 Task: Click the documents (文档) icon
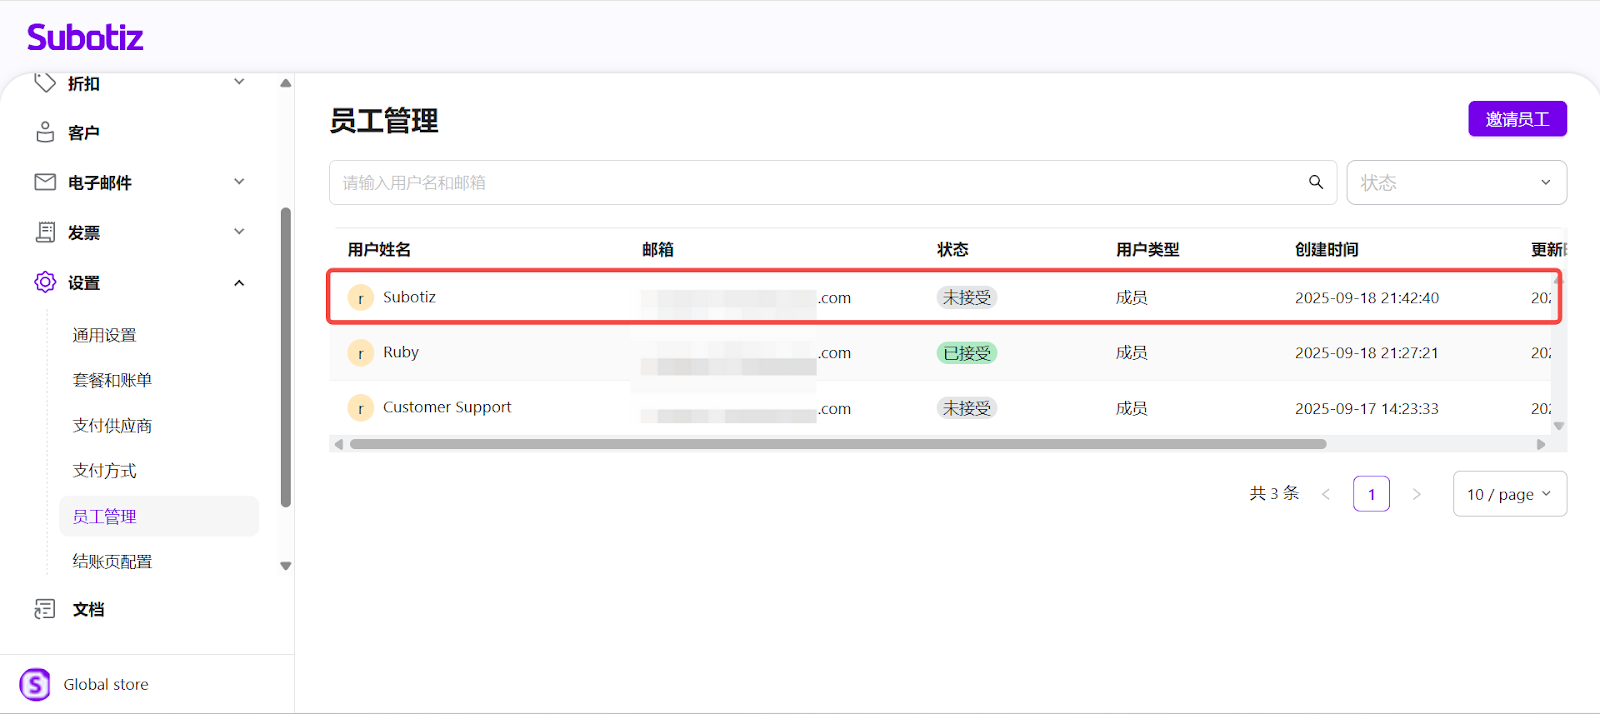(45, 609)
